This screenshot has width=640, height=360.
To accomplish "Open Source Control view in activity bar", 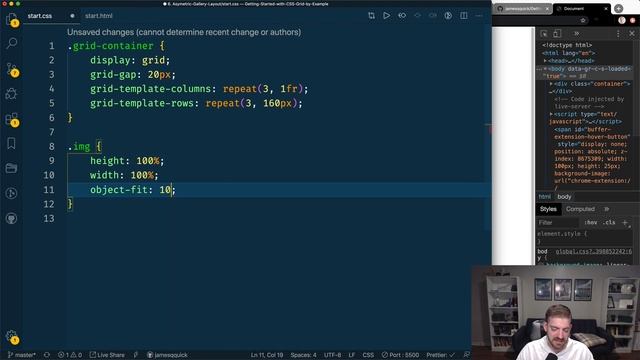I will (11, 69).
